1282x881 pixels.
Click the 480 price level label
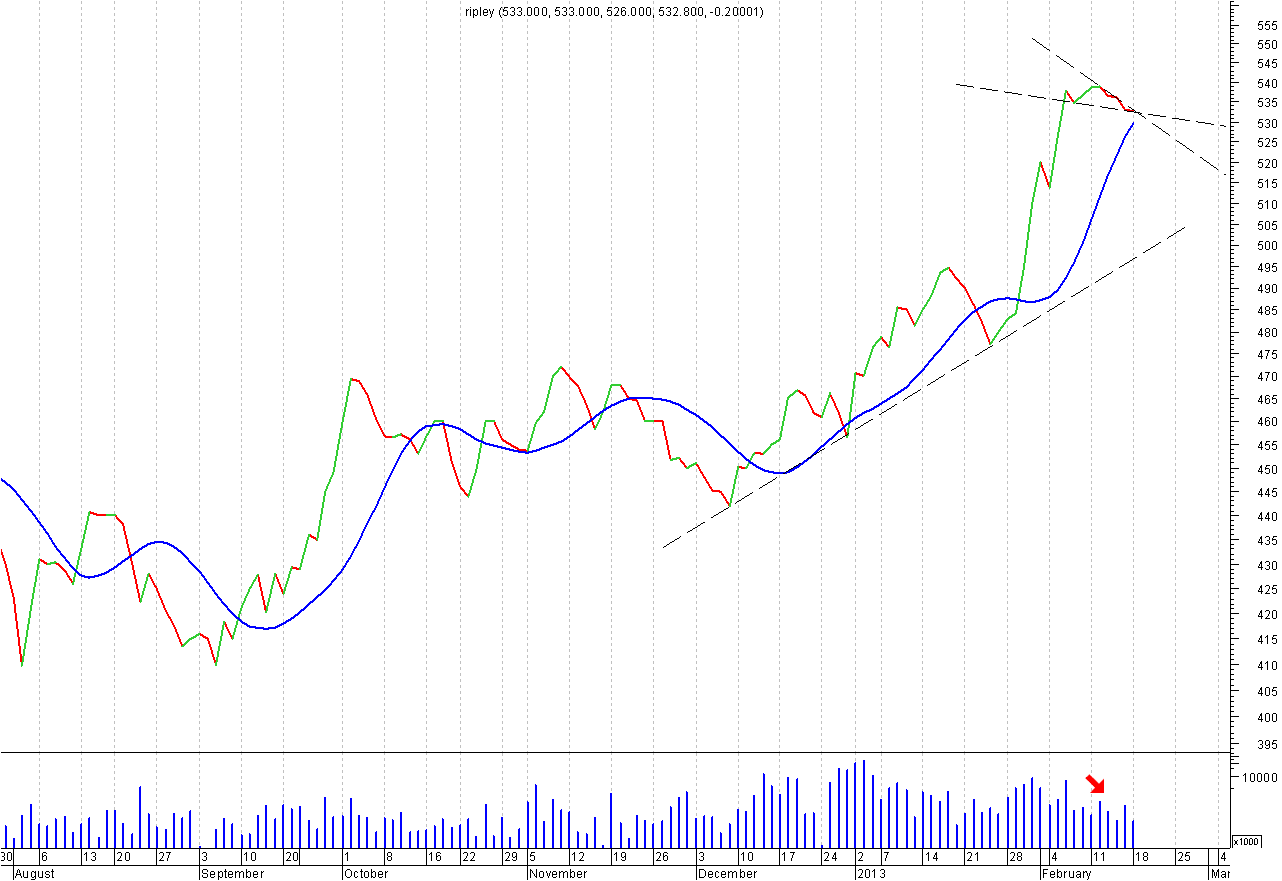coord(1266,332)
